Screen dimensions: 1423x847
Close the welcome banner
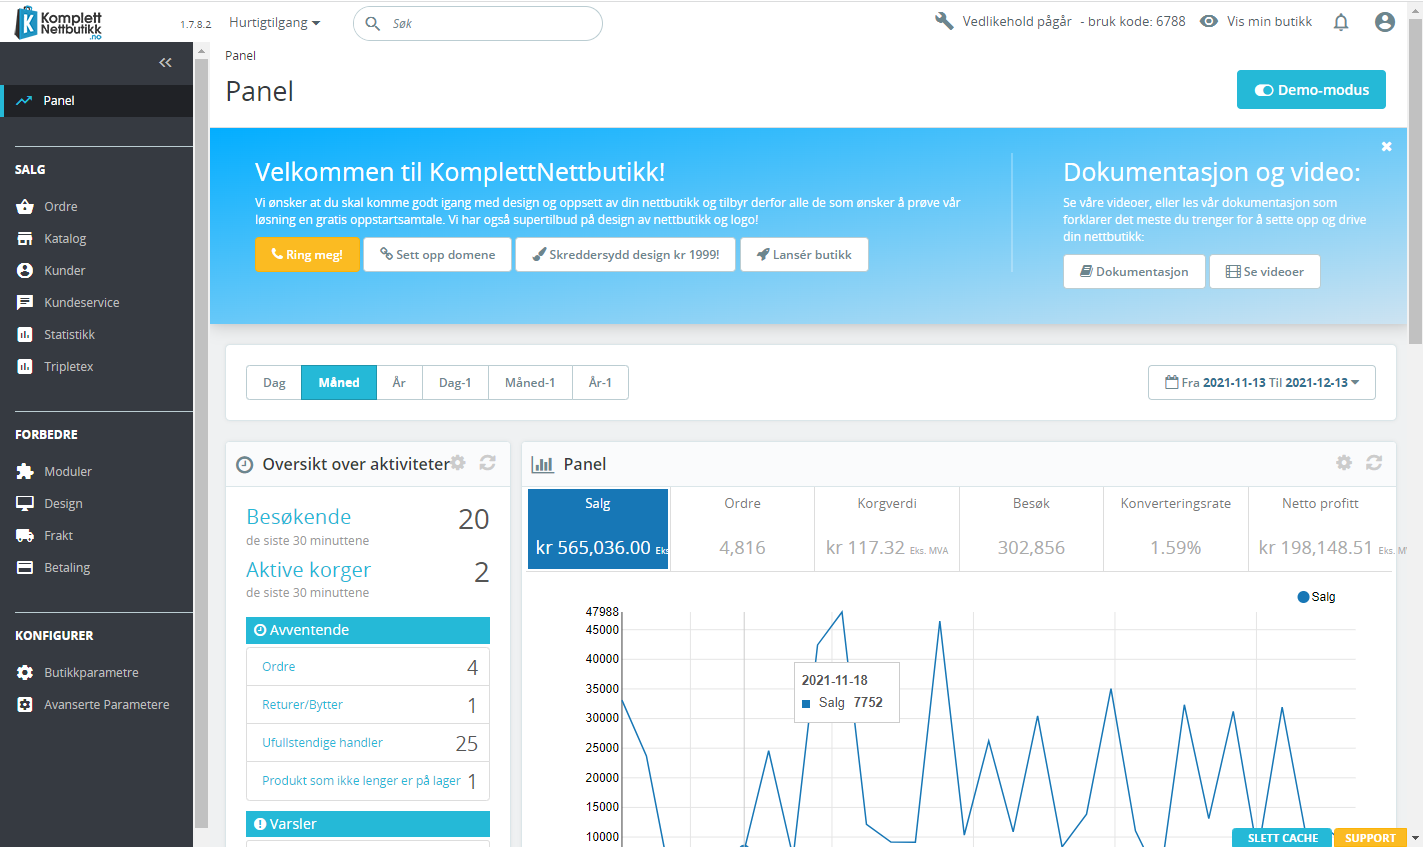(1386, 147)
